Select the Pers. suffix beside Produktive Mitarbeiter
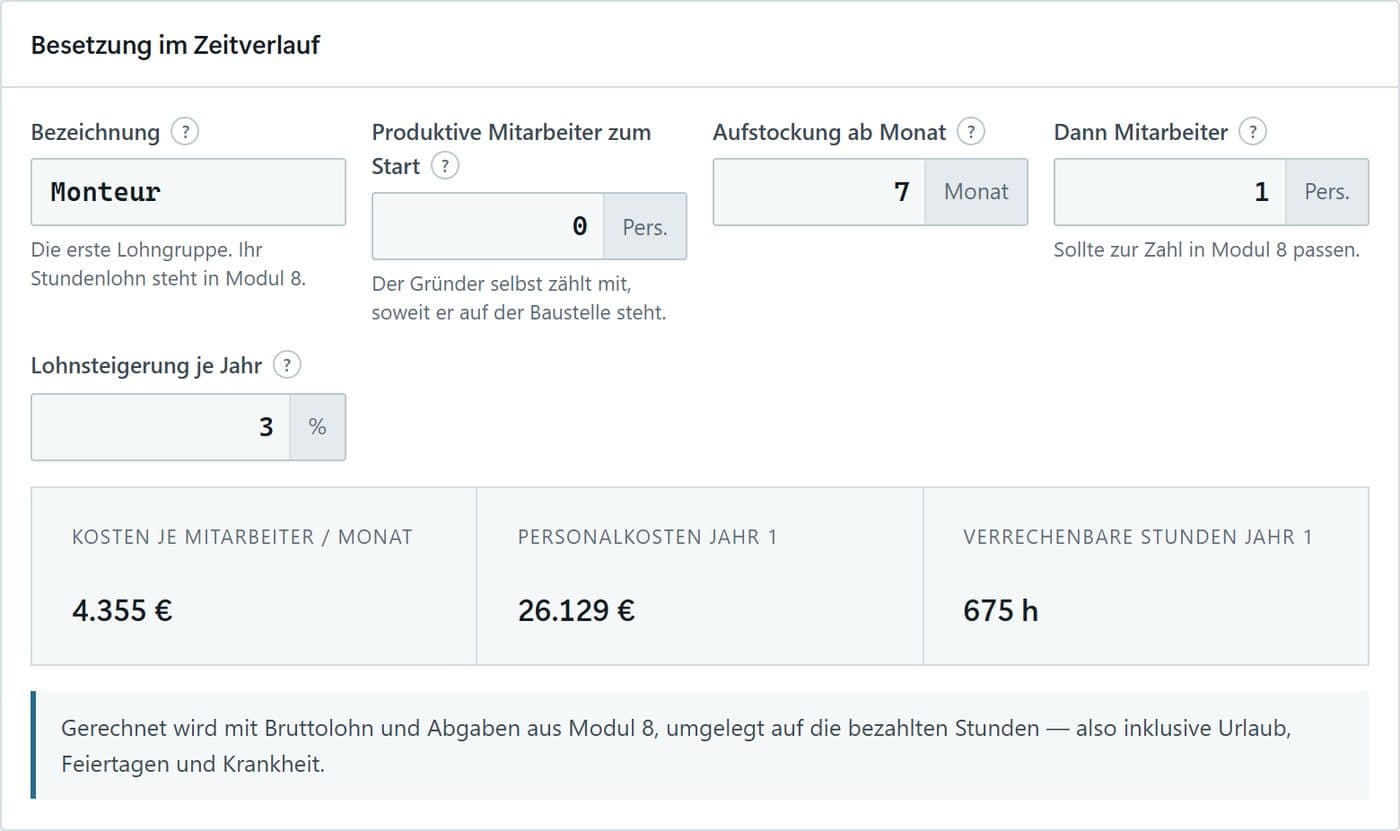 click(x=645, y=226)
